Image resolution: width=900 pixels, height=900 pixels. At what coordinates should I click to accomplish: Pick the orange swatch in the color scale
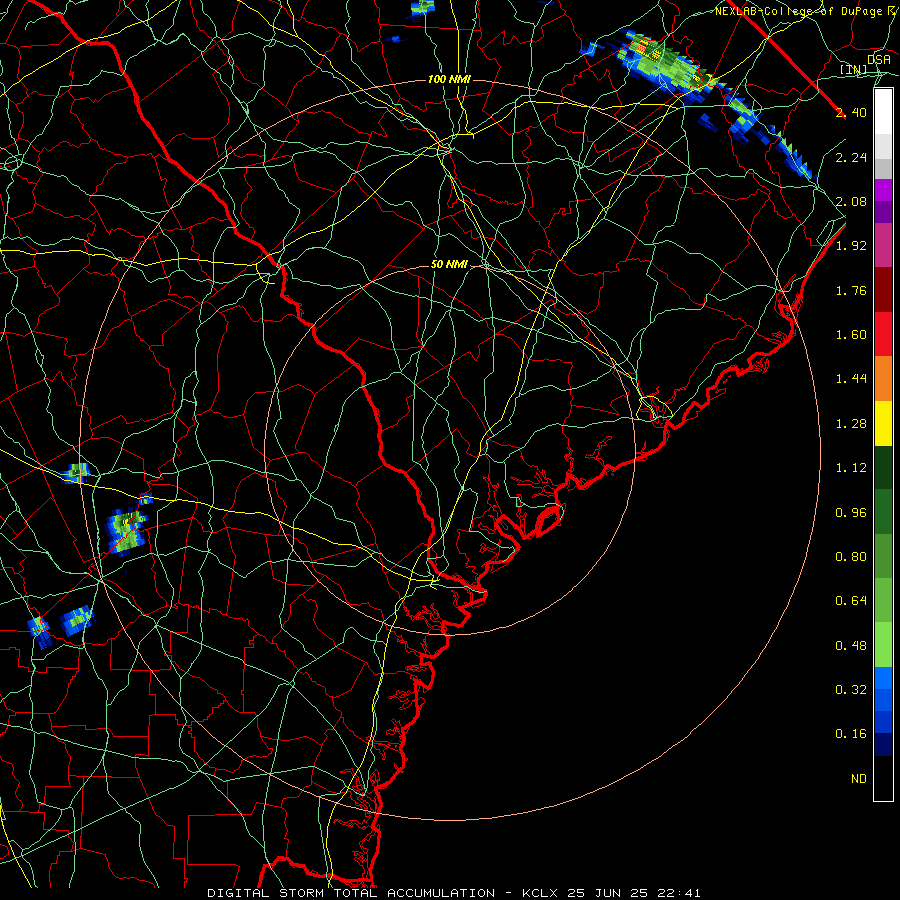point(883,379)
